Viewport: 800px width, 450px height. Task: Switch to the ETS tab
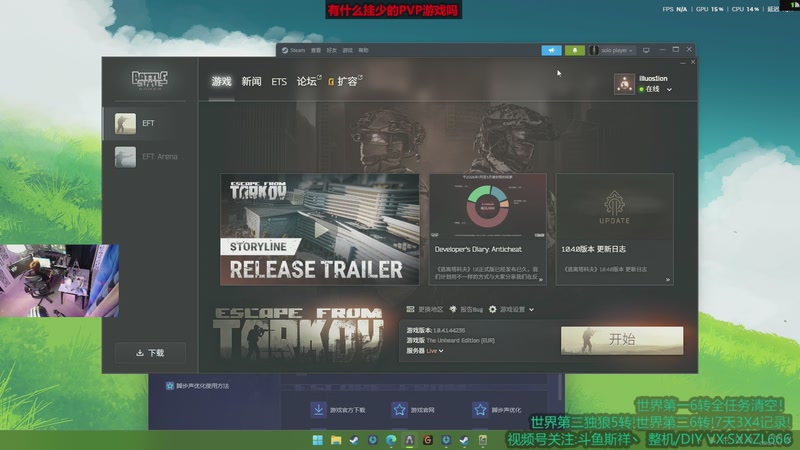tap(279, 82)
